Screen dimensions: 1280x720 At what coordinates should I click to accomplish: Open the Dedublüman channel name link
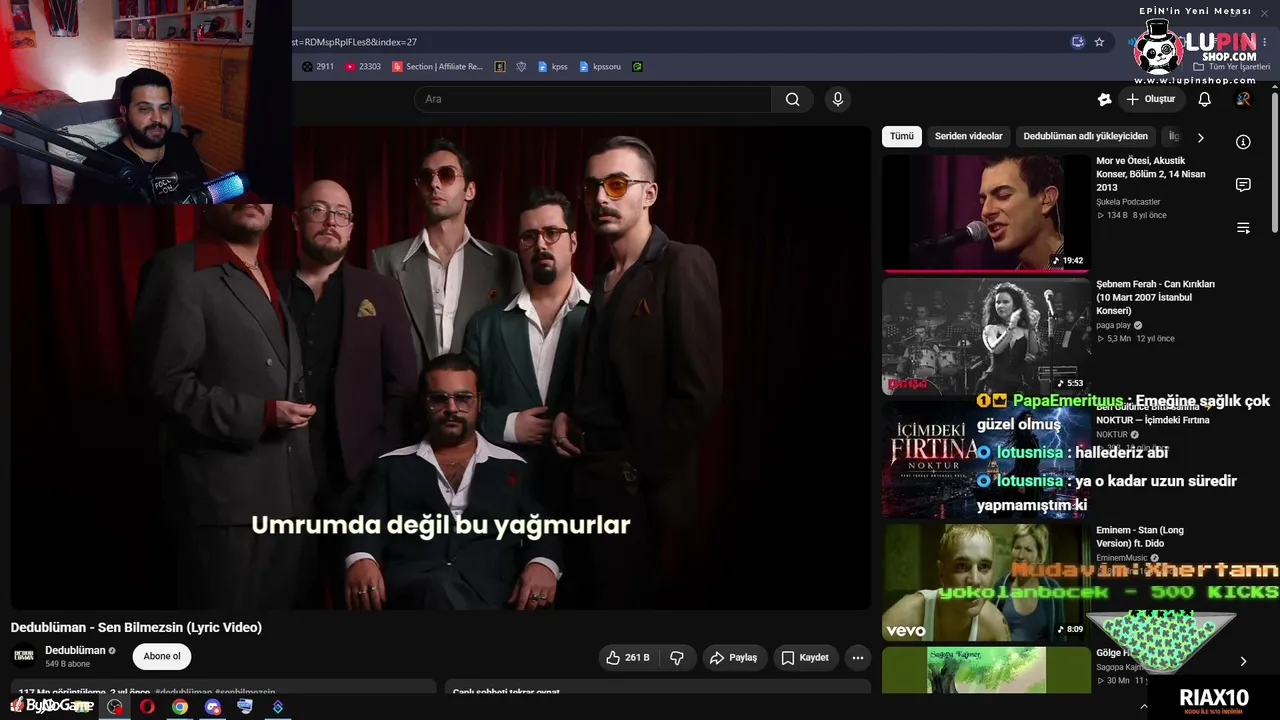point(75,650)
